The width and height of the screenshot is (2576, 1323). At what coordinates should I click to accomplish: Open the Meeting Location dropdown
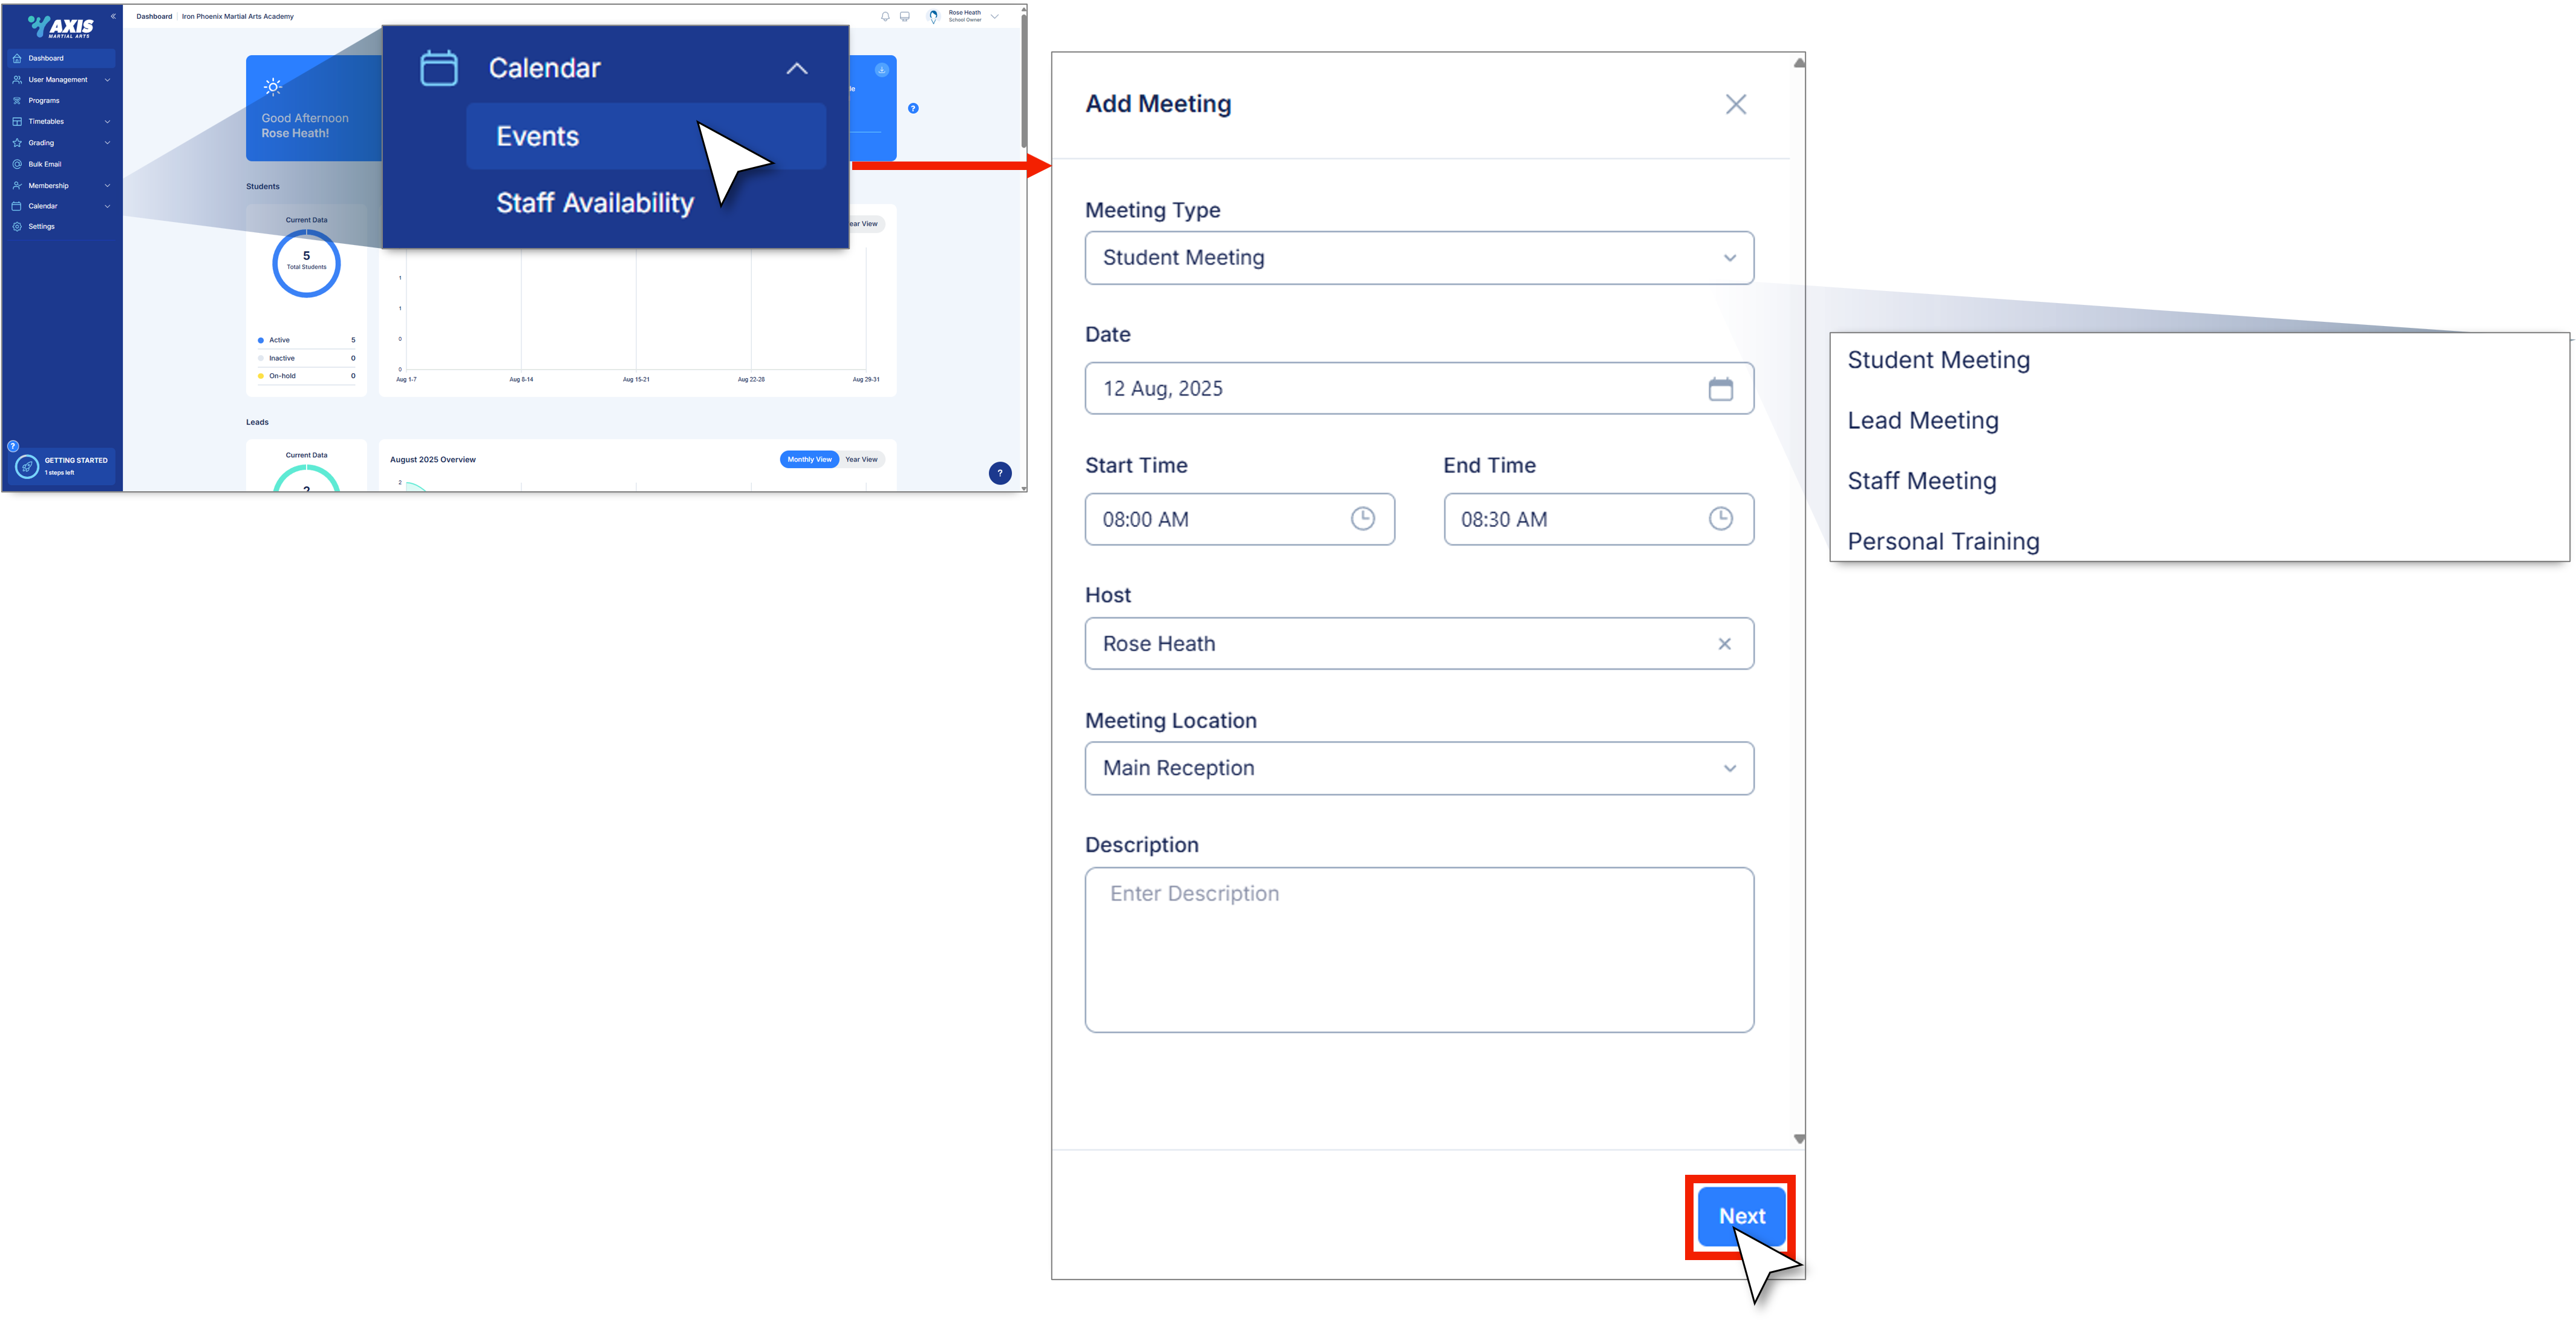point(1418,768)
